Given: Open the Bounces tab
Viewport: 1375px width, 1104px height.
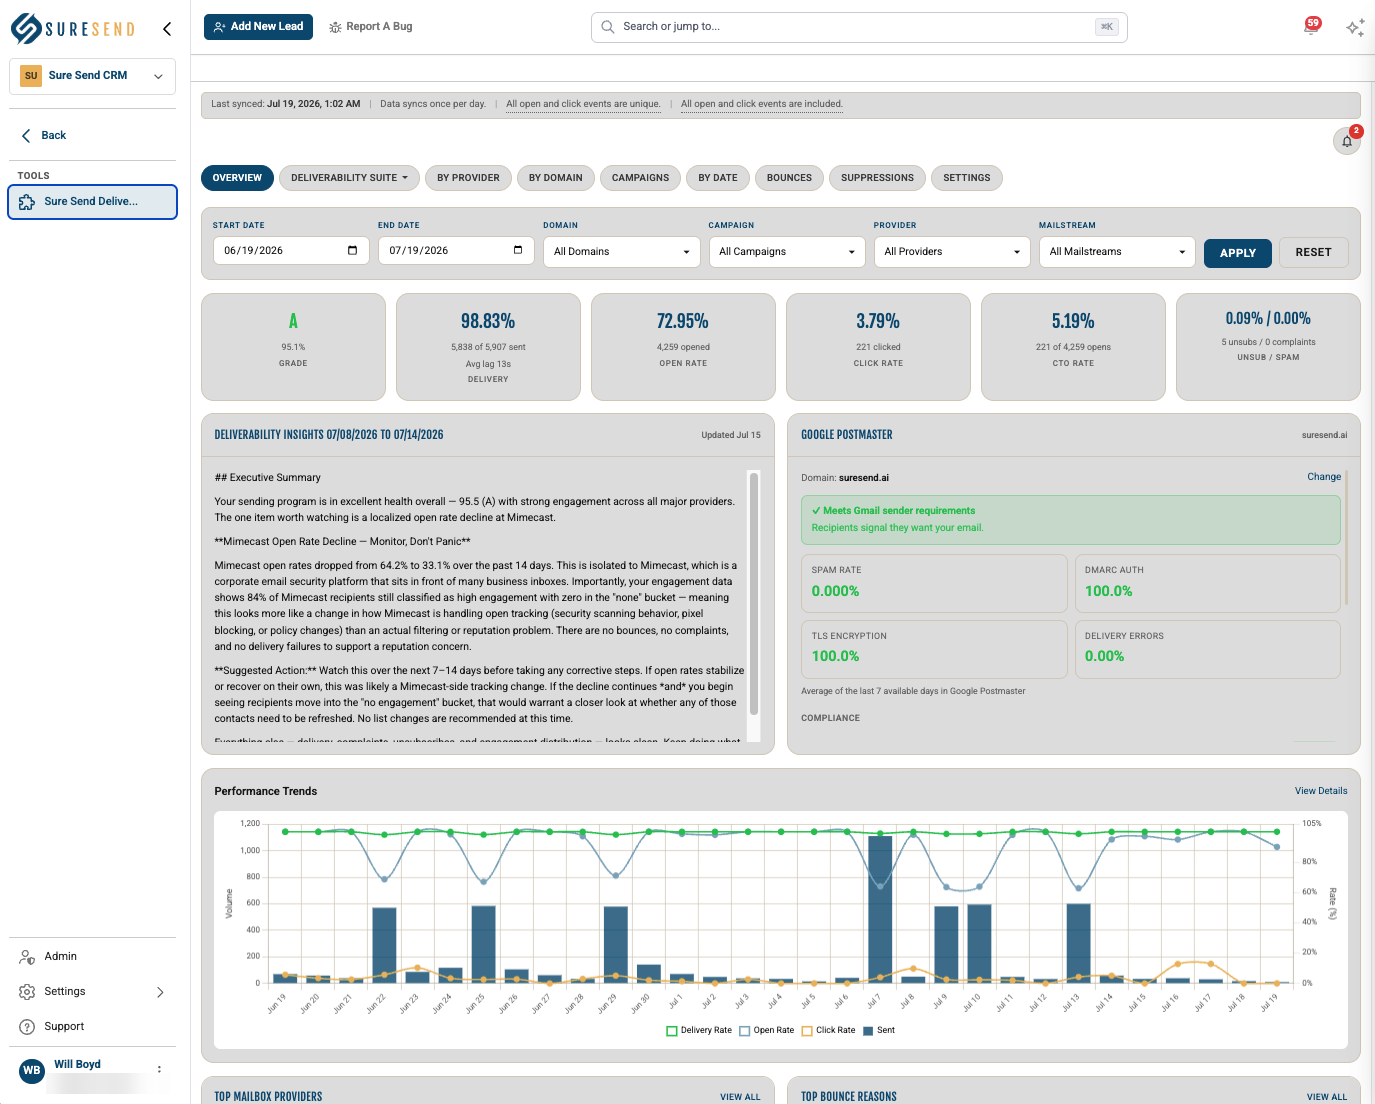Looking at the screenshot, I should point(789,178).
